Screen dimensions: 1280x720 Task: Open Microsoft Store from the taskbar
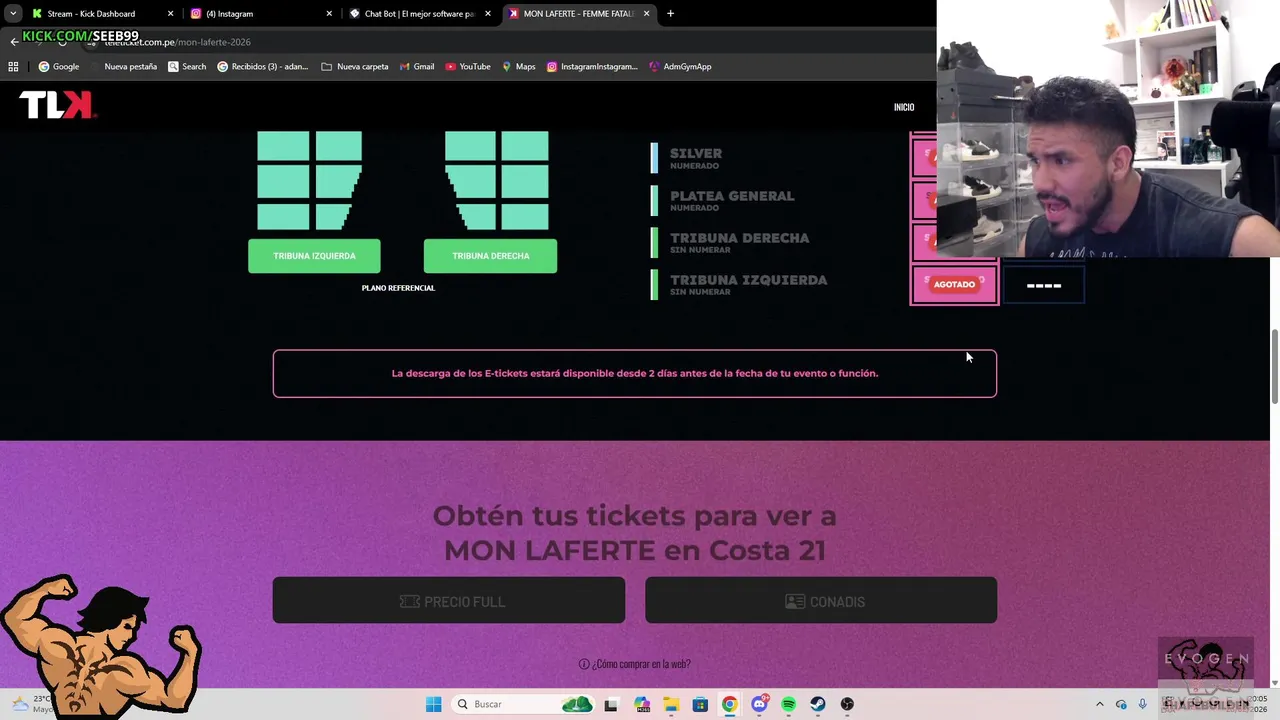coord(700,704)
